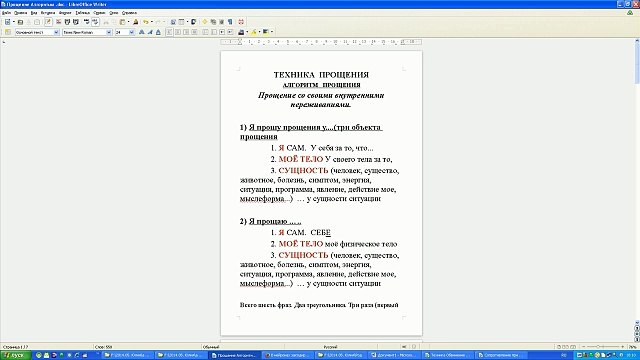The image size is (640, 360).
Task: Open the Таблица menu
Action: pyautogui.click(x=82, y=13)
